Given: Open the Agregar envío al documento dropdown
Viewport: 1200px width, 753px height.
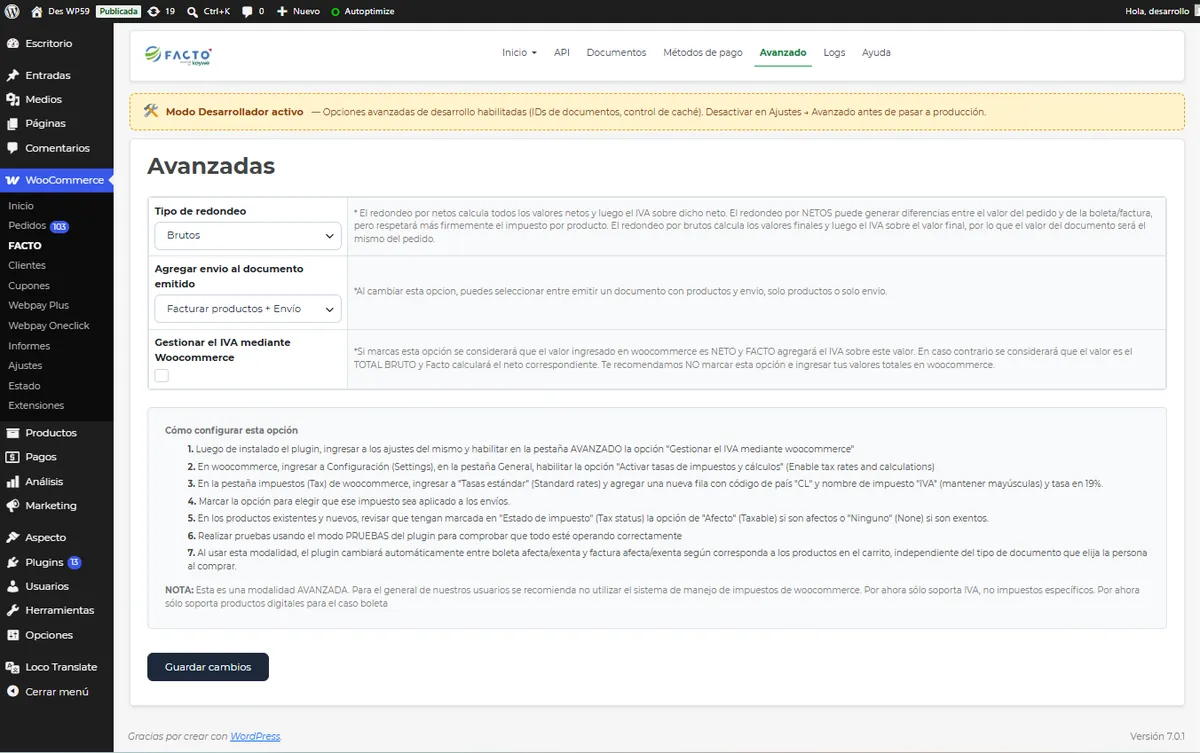Looking at the screenshot, I should [x=248, y=309].
